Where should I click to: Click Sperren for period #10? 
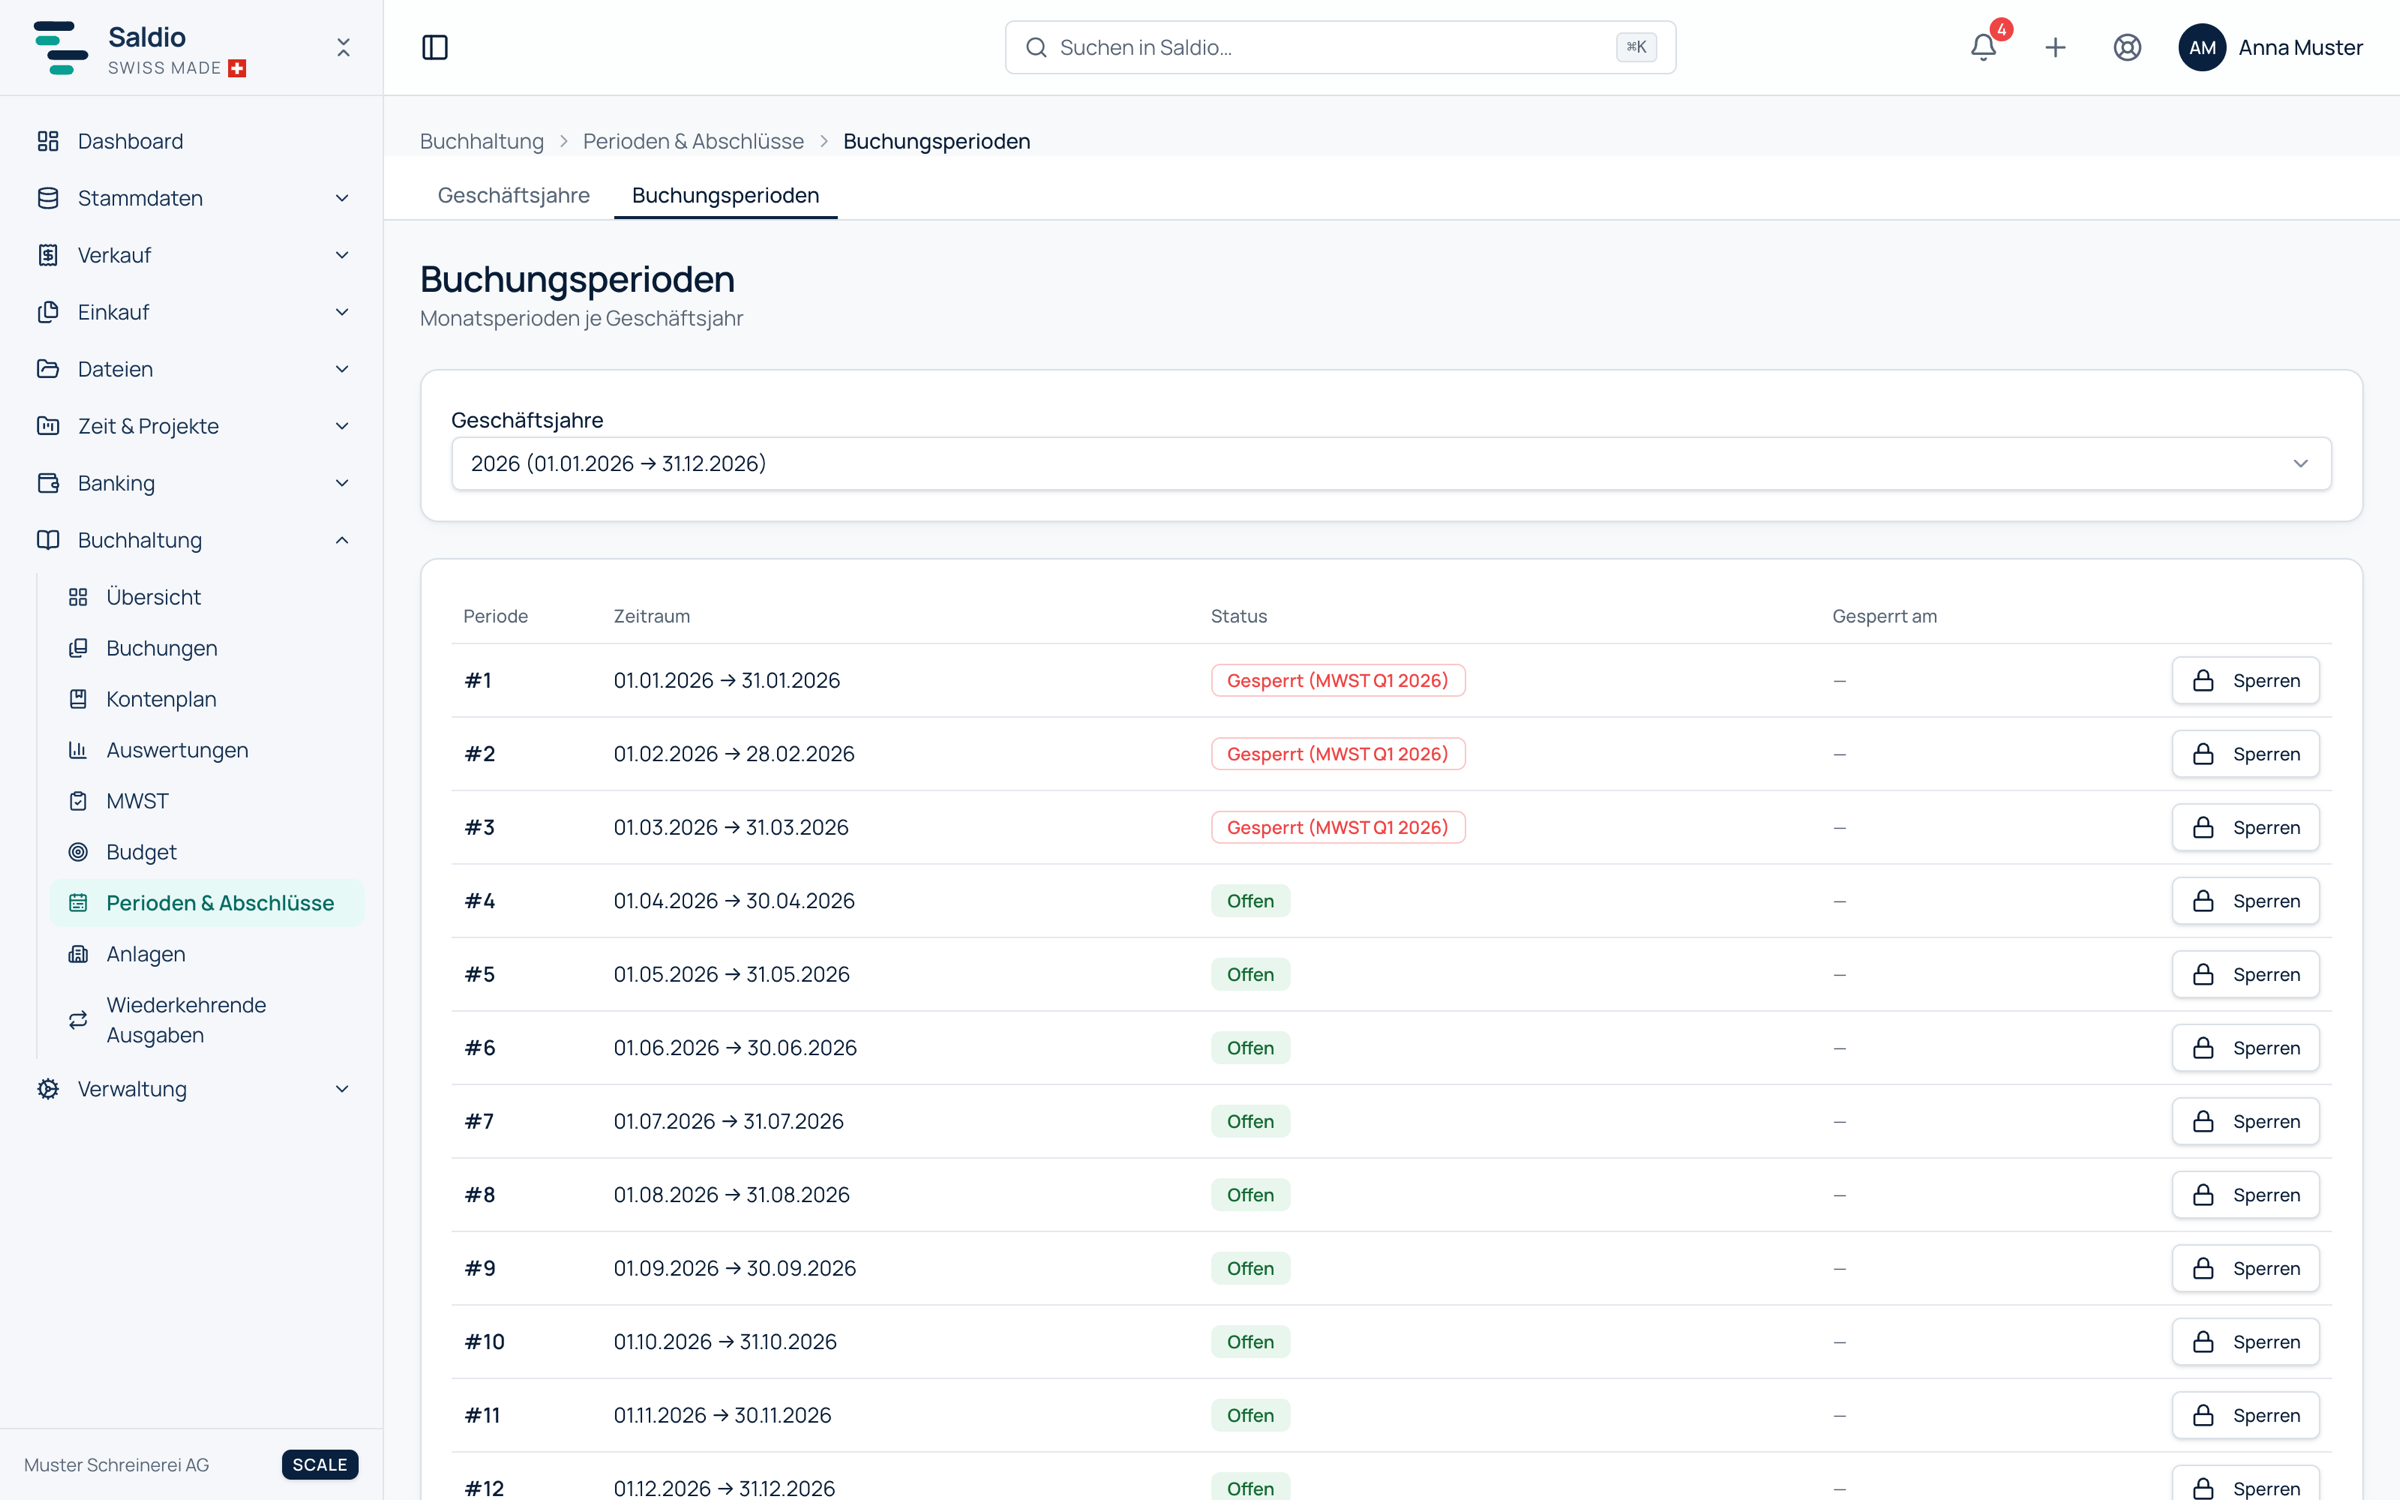(2245, 1342)
